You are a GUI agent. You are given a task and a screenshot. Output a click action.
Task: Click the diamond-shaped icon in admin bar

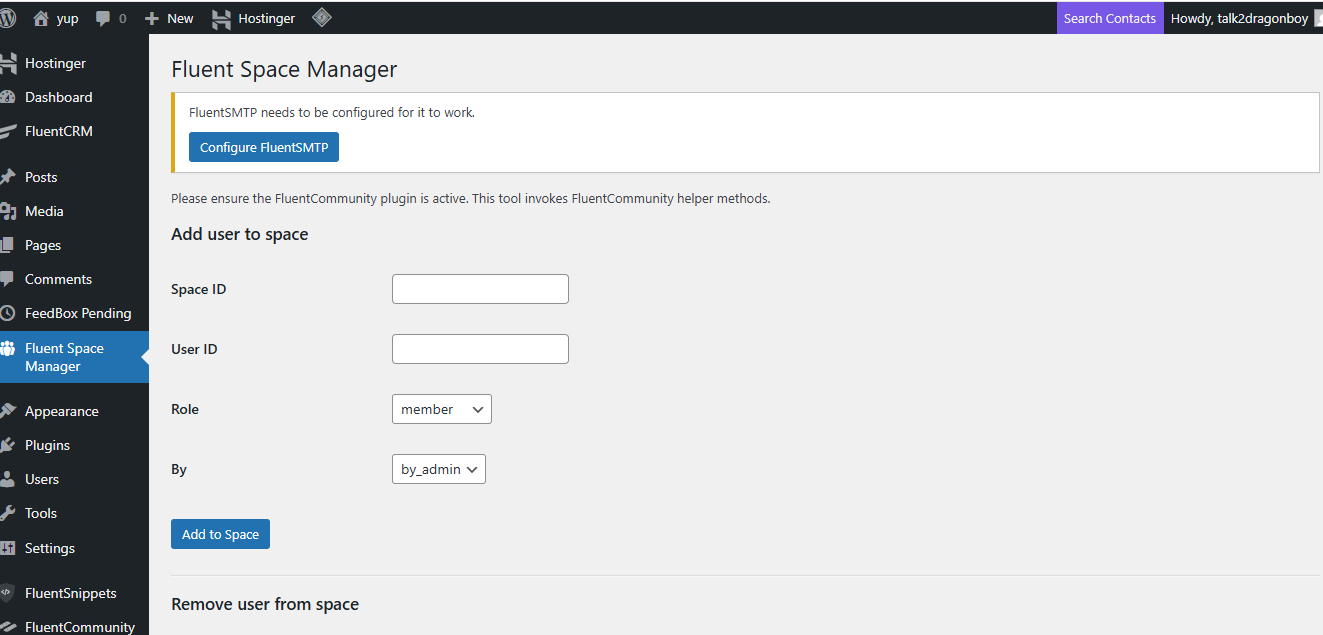point(322,17)
